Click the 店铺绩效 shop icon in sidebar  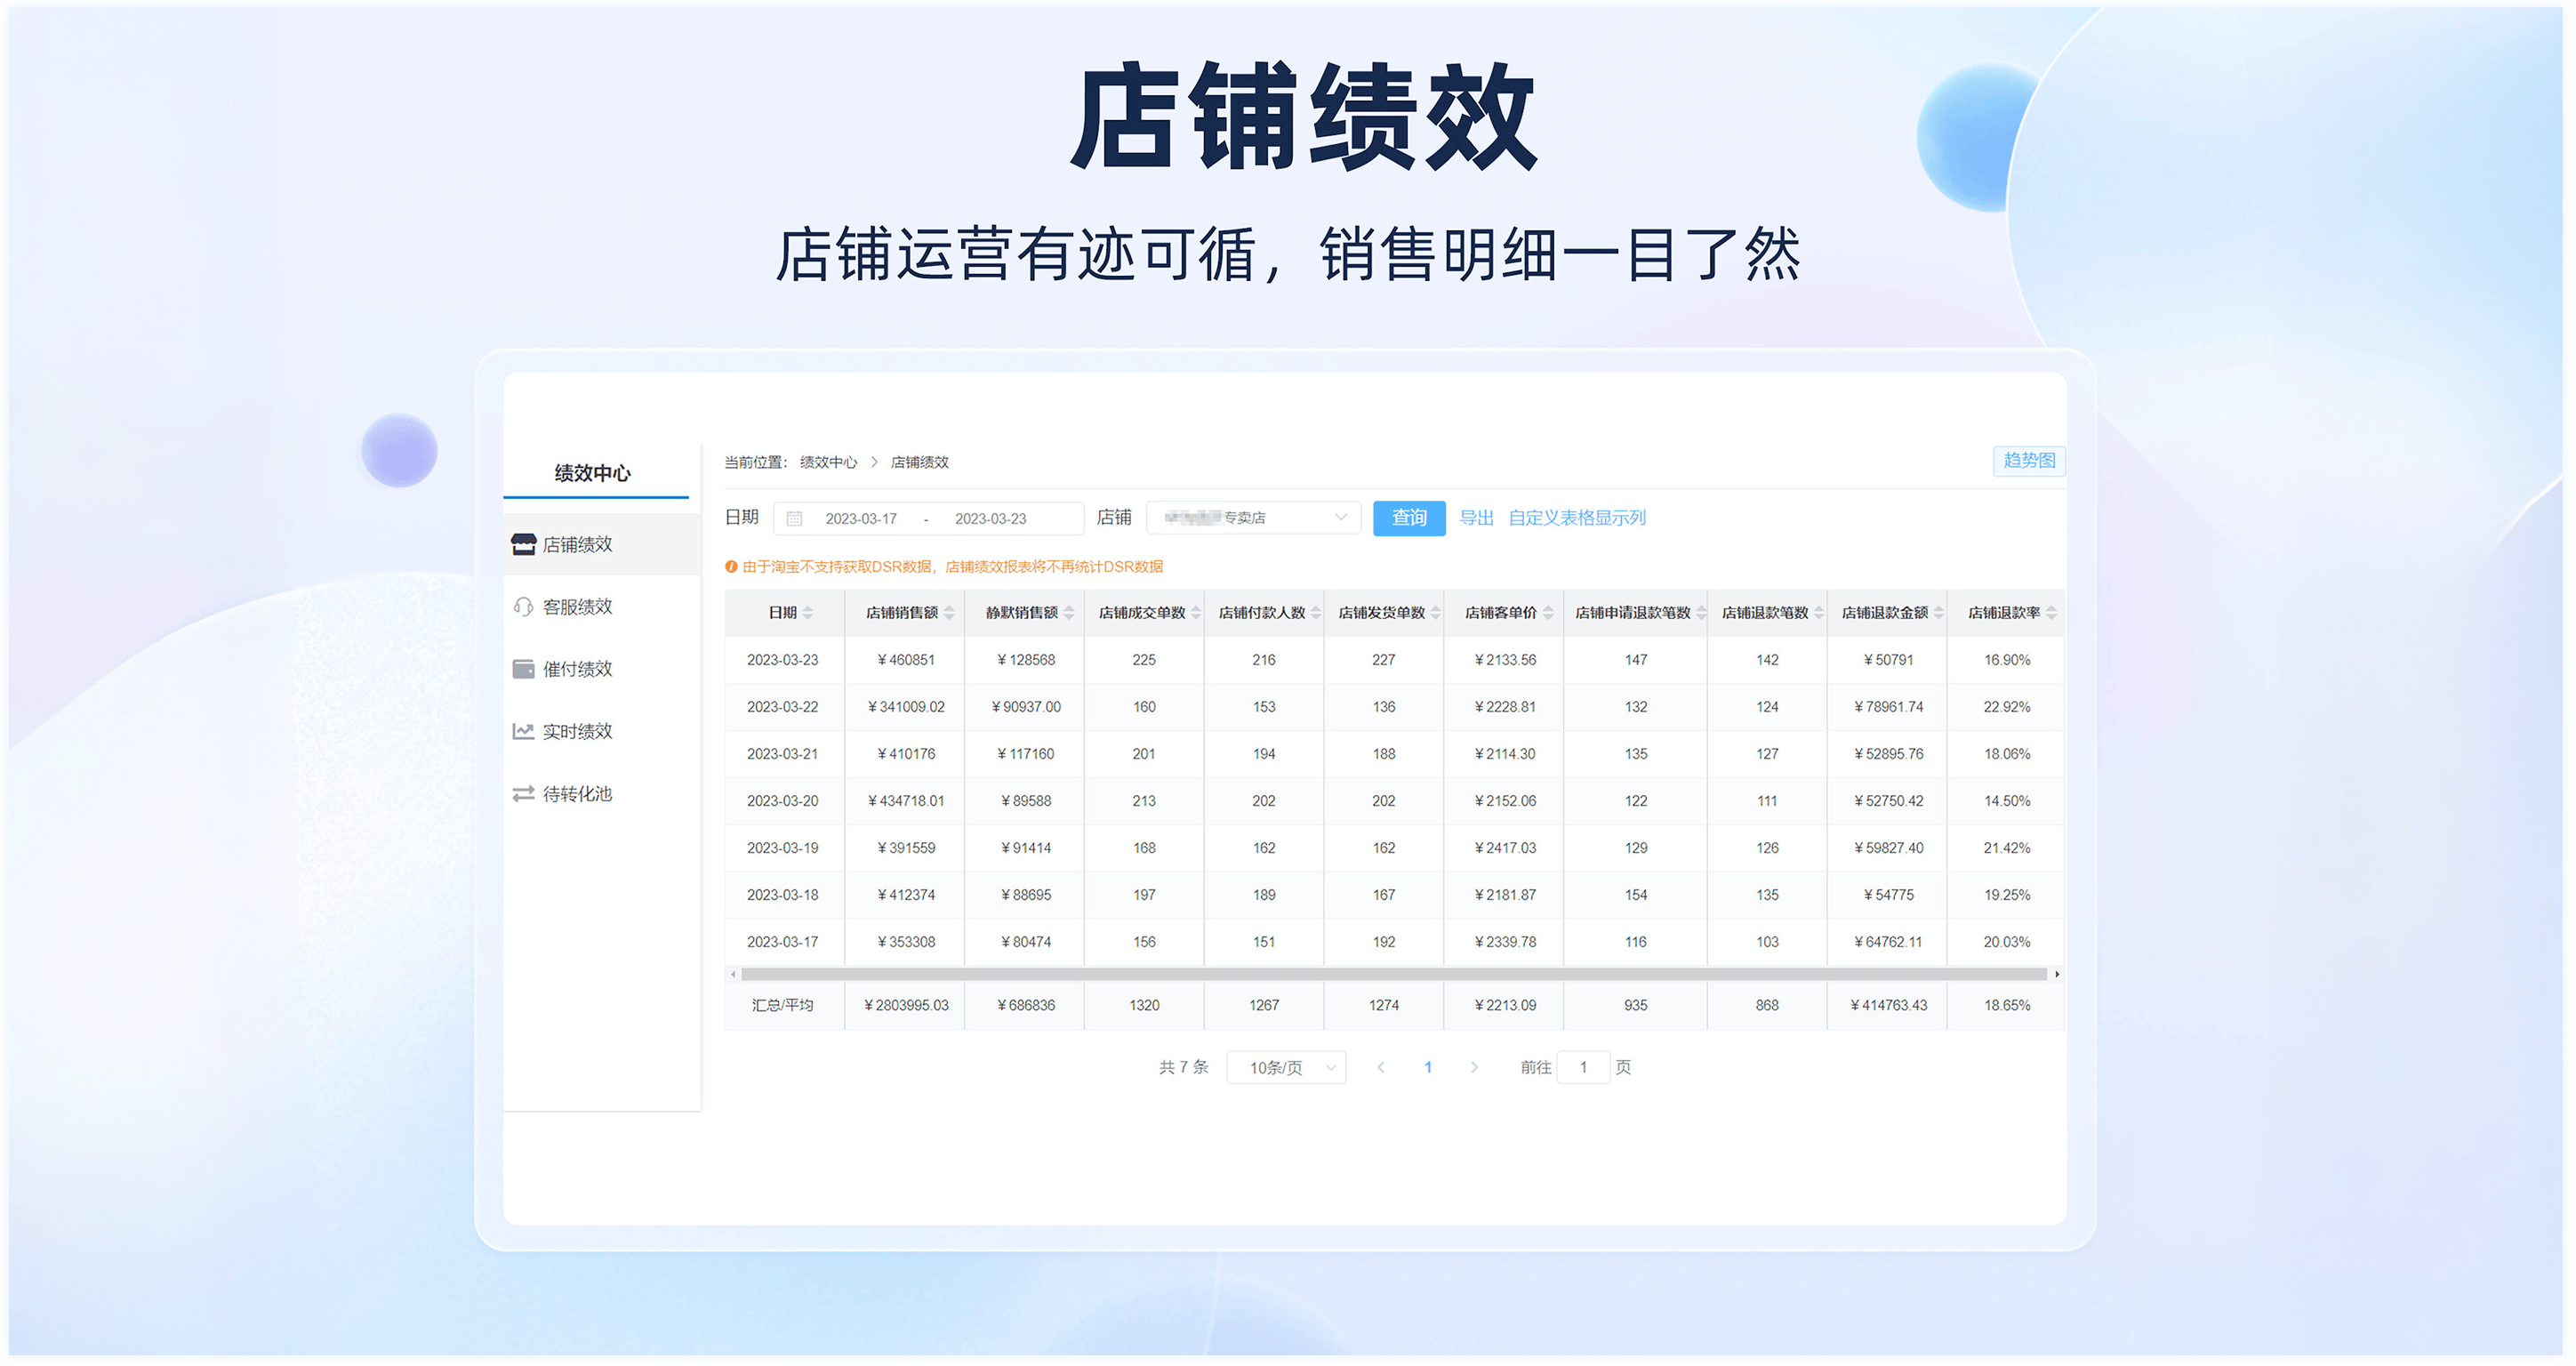[523, 544]
